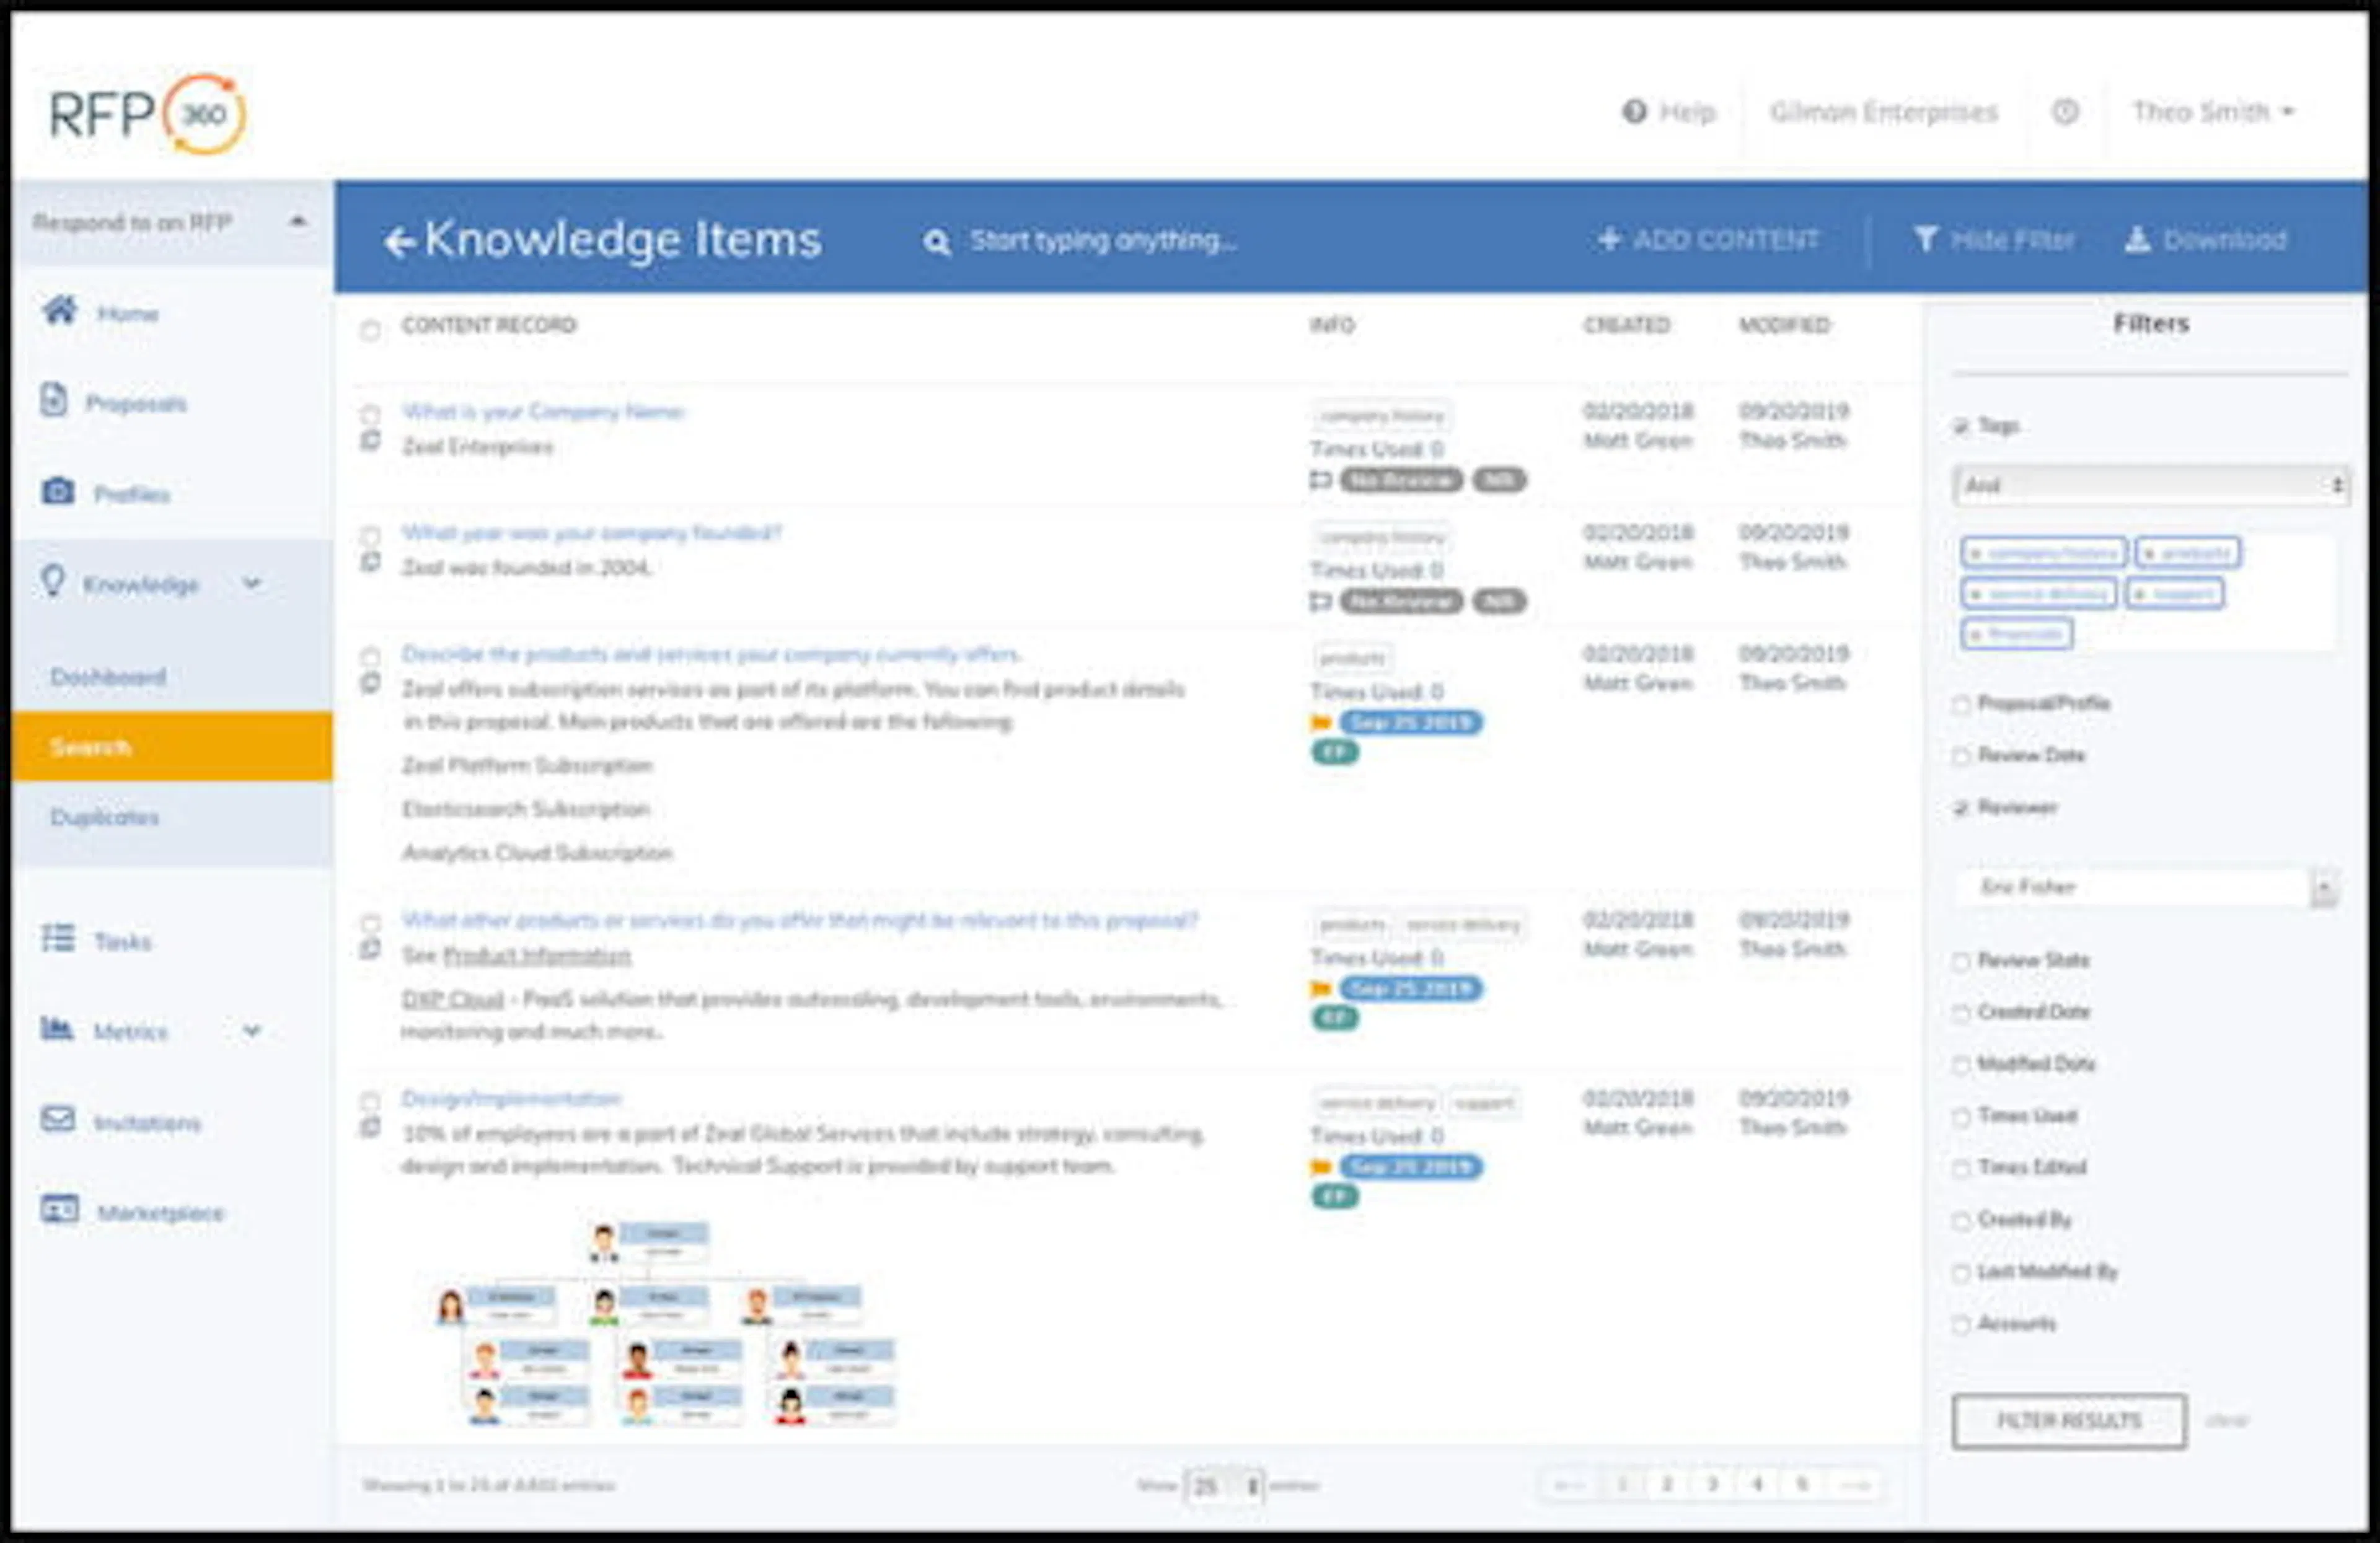Open the And tags operator dropdown
Image resolution: width=2380 pixels, height=1543 pixels.
(x=2150, y=485)
